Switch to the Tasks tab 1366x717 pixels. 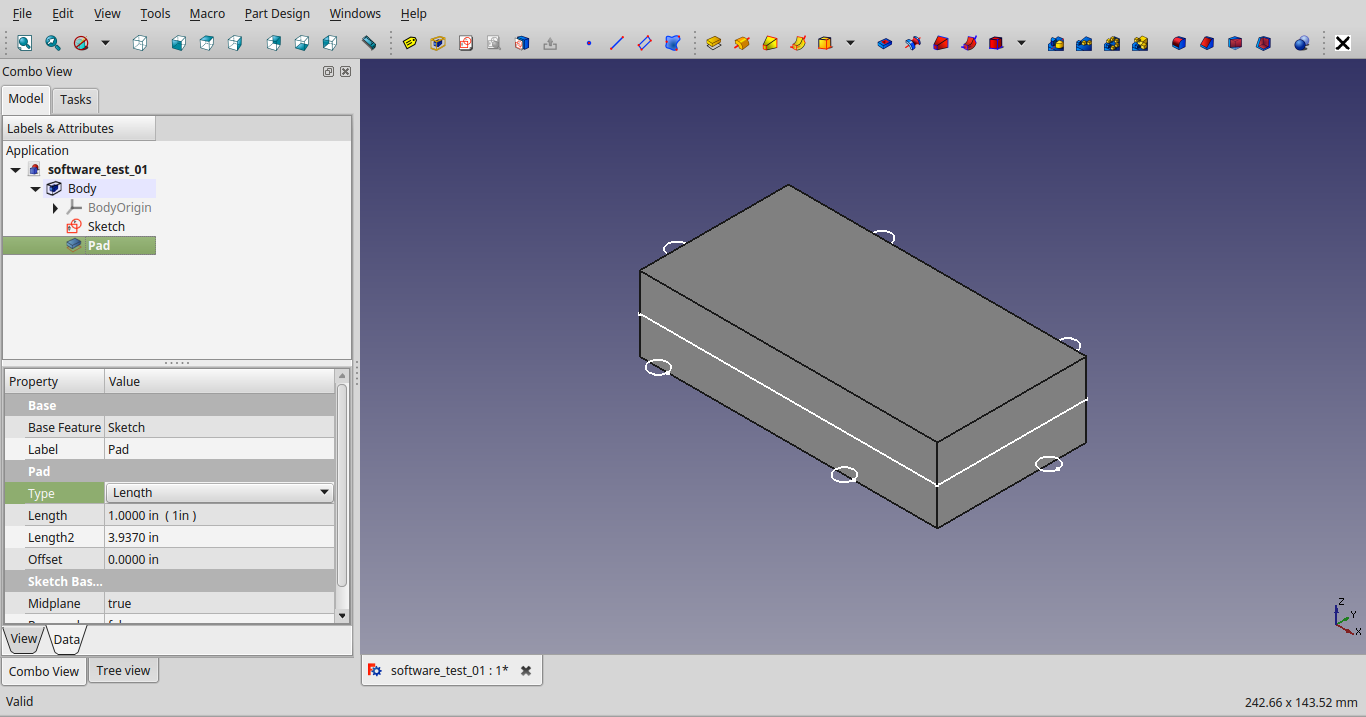[75, 99]
